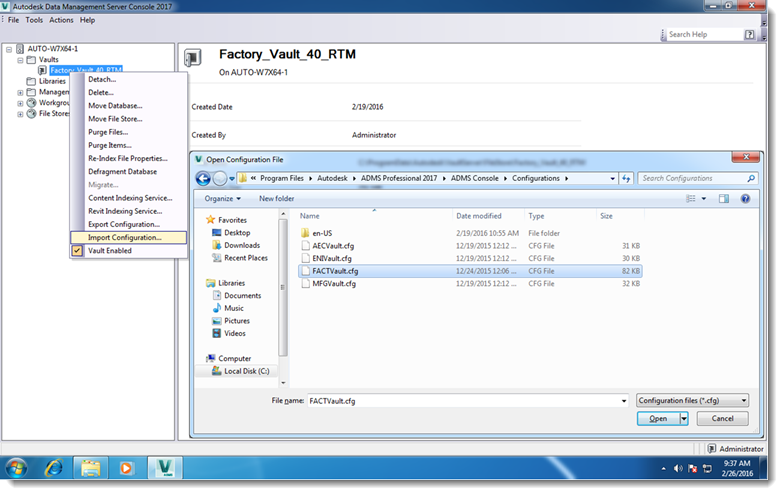Open Windows Explorer from taskbar

(x=91, y=469)
